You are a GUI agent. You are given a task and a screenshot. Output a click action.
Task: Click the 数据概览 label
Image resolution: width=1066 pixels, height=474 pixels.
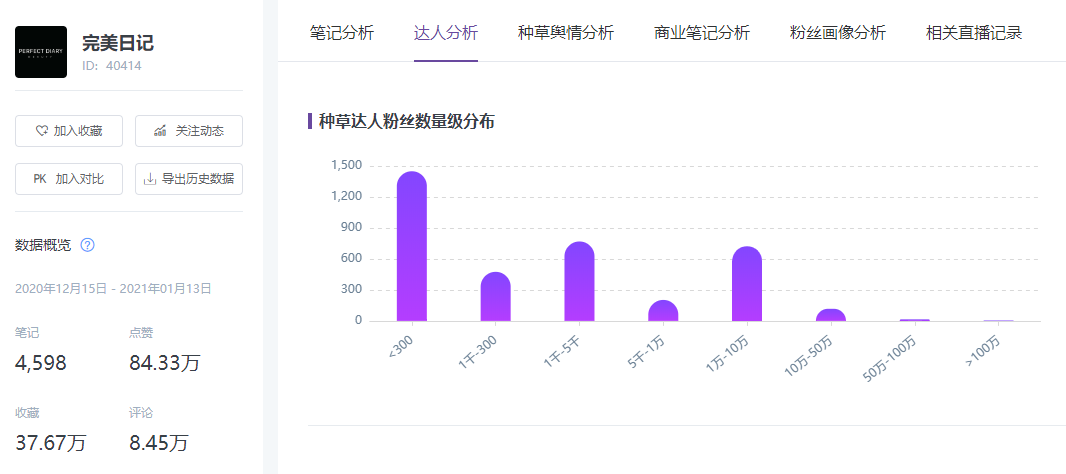43,245
